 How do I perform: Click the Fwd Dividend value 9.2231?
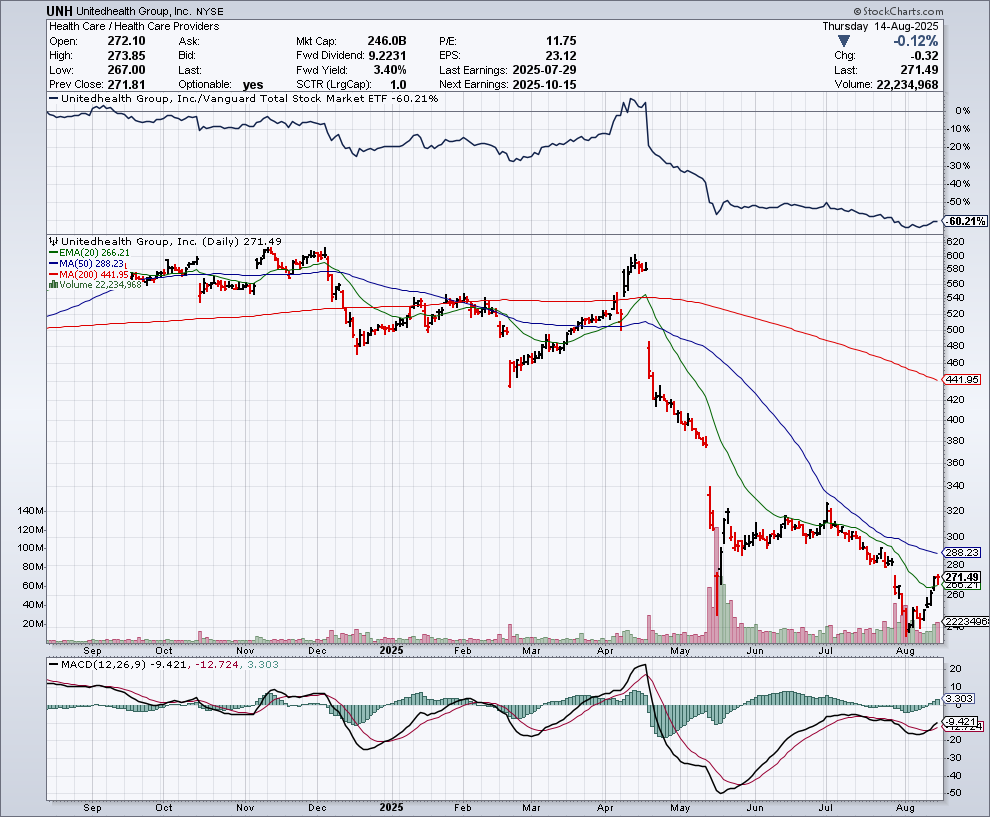[387, 56]
